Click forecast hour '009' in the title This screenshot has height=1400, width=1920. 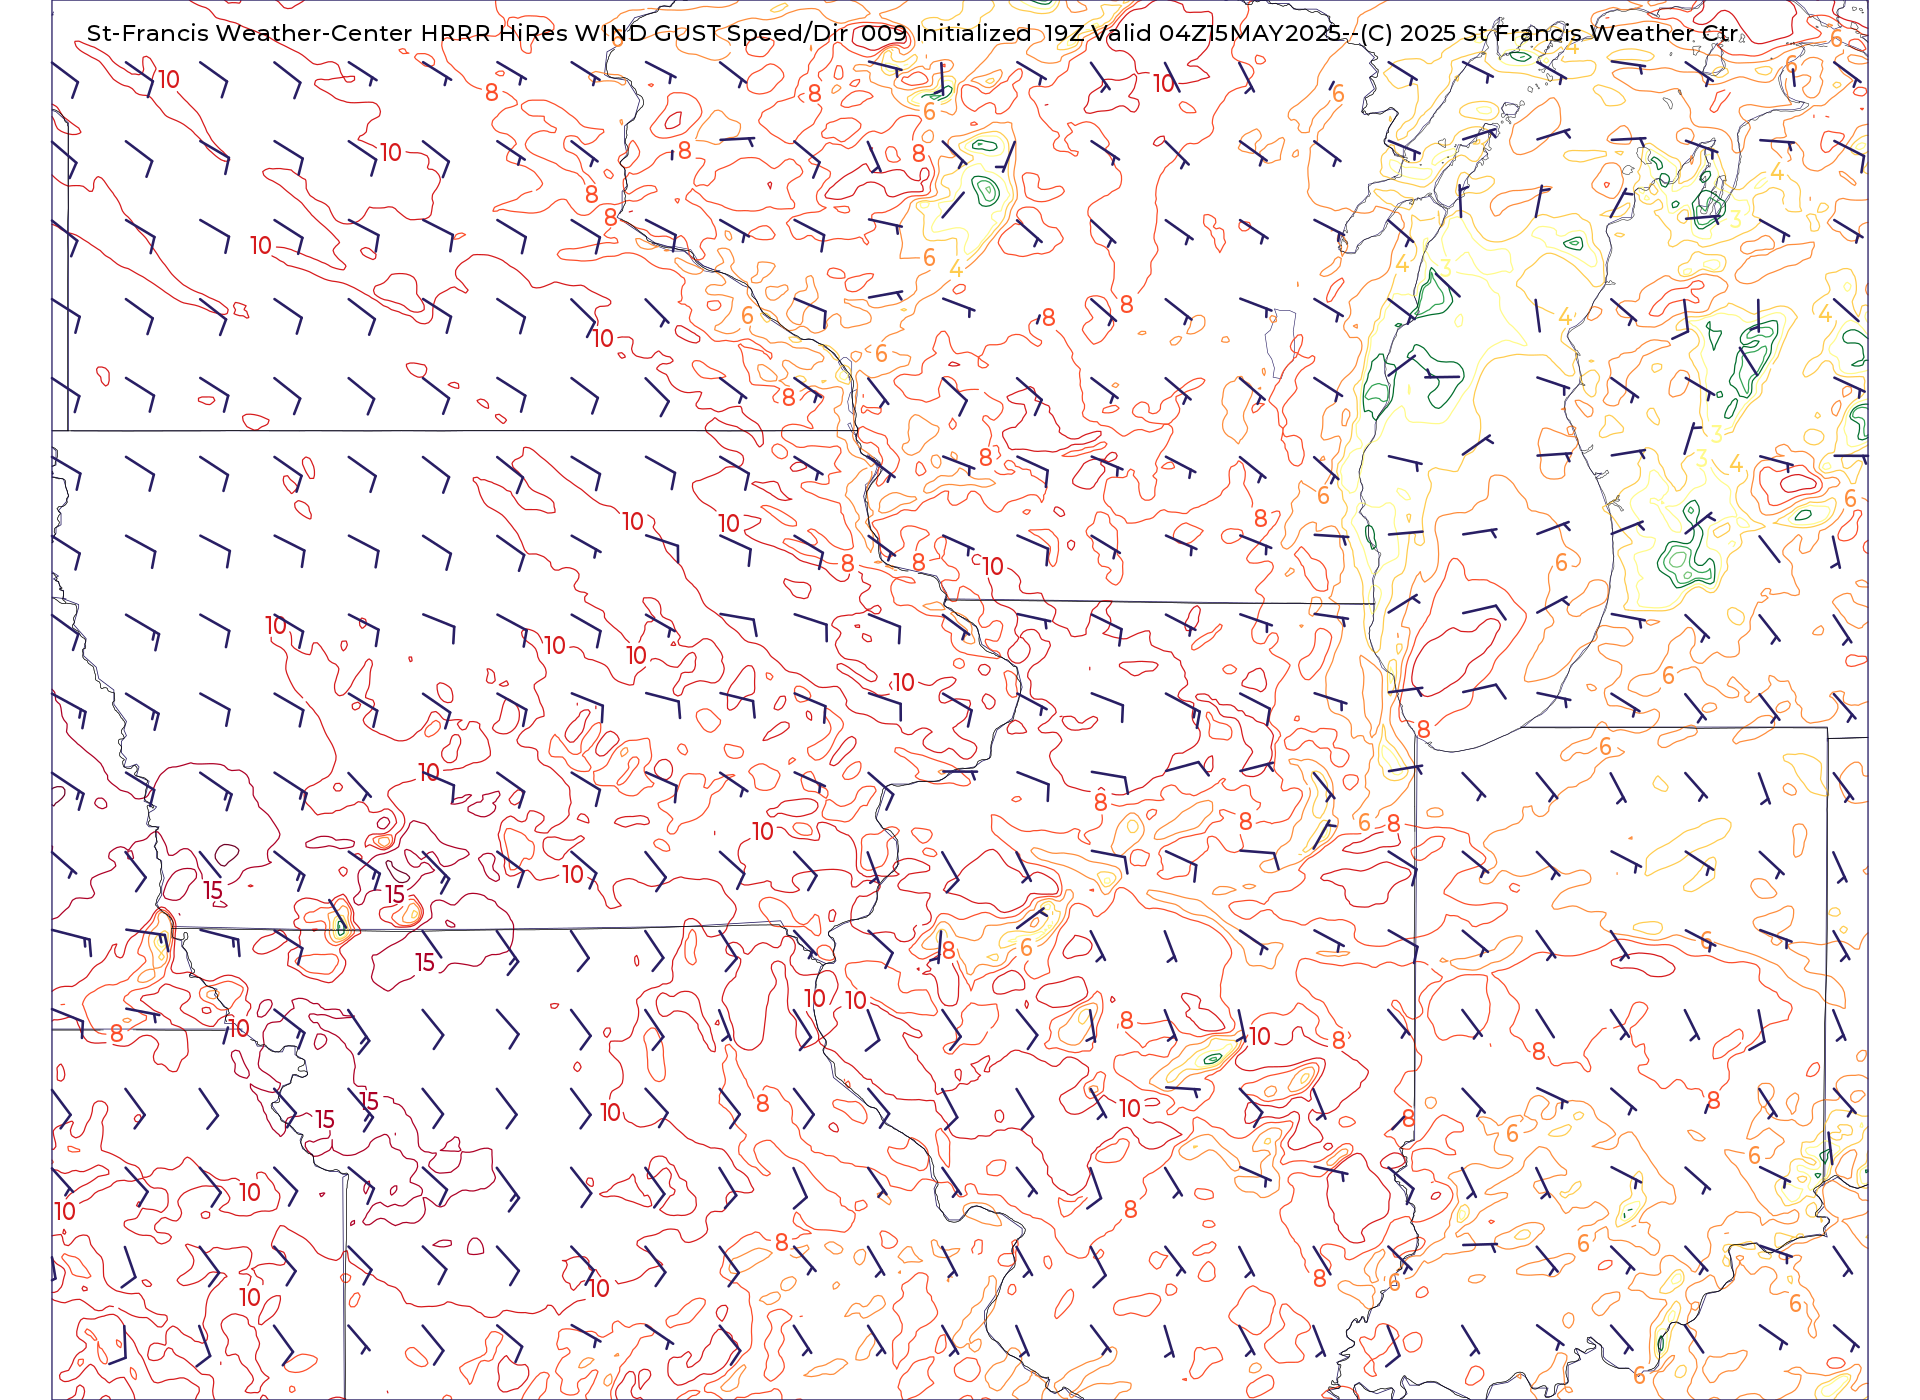(884, 33)
